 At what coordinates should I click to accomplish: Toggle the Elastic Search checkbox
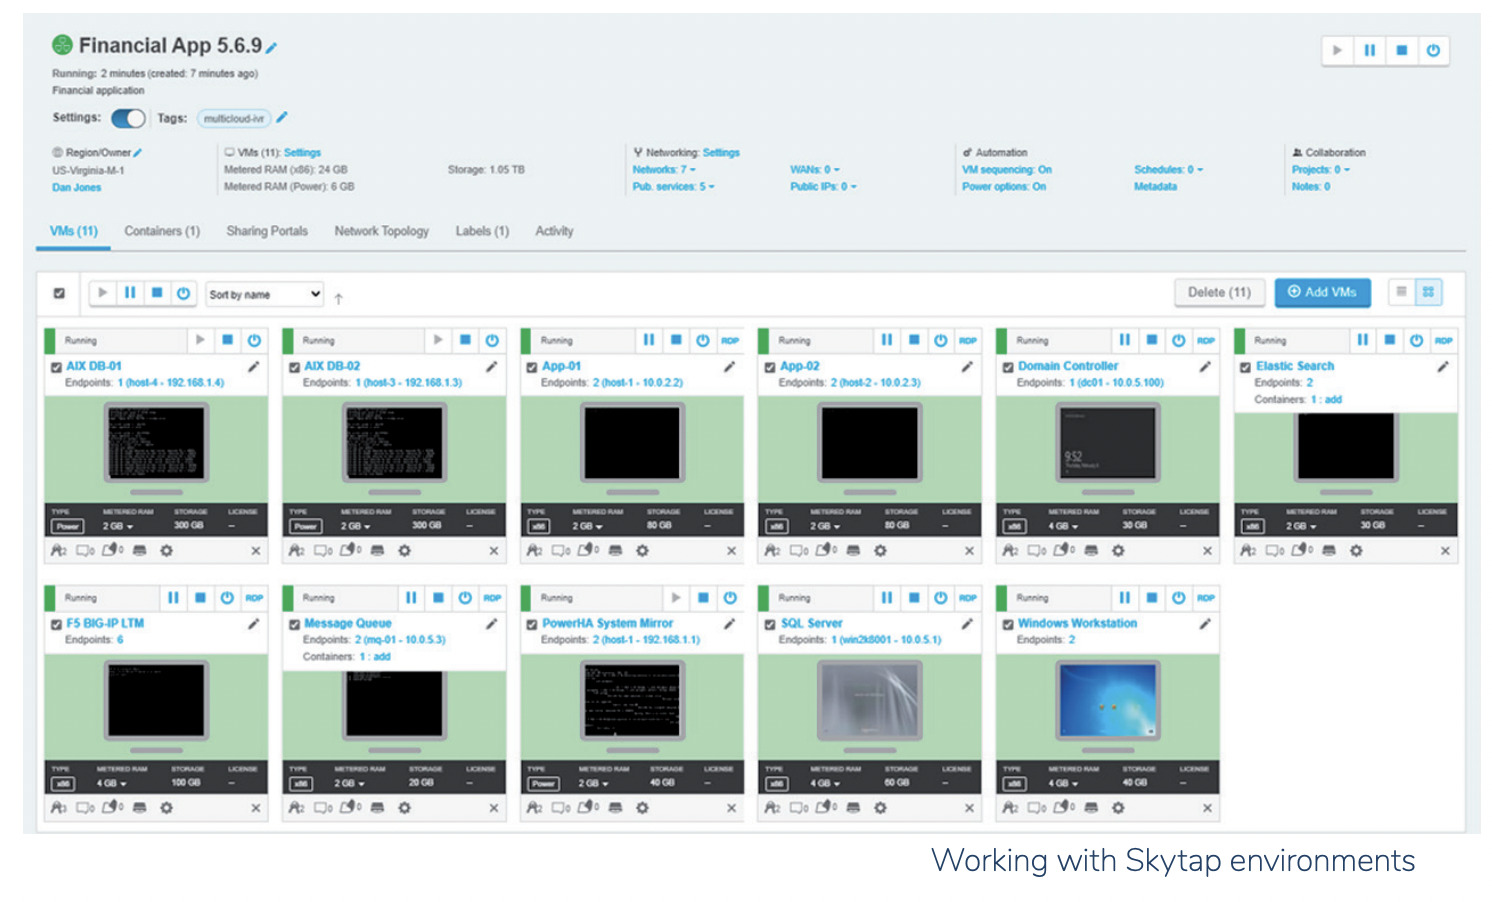tap(1246, 367)
